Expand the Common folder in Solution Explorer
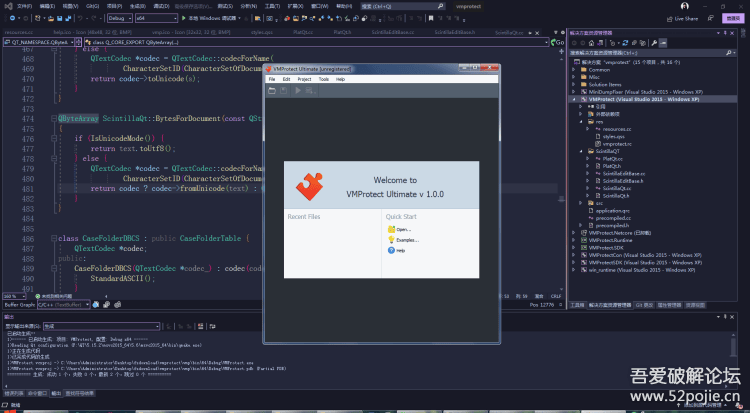The image size is (750, 413). (x=574, y=70)
